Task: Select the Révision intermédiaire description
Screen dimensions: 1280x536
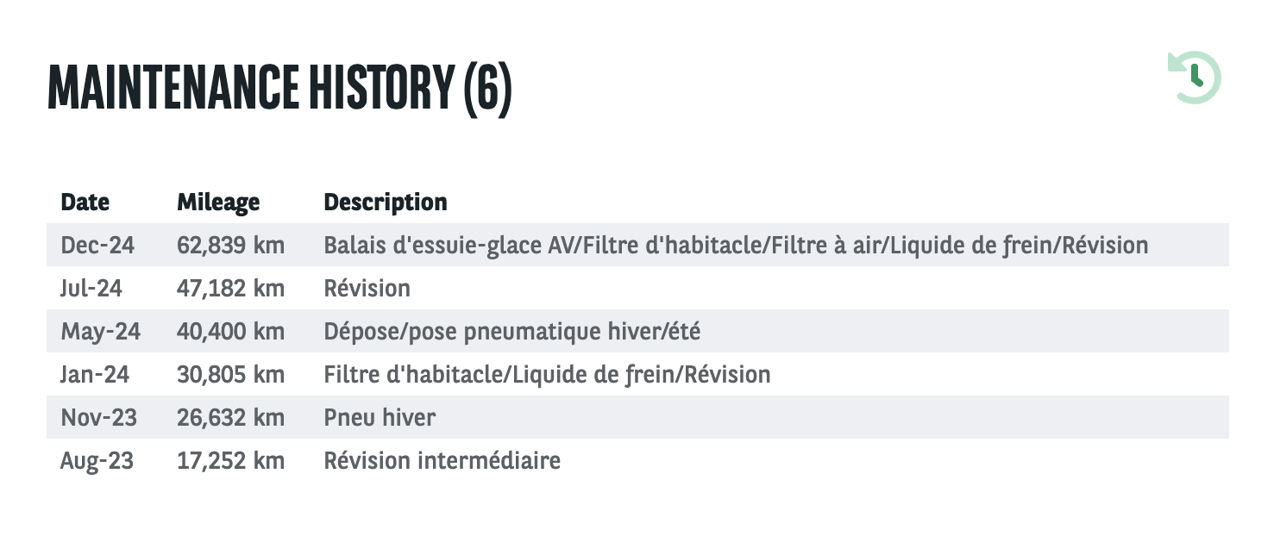Action: coord(442,460)
